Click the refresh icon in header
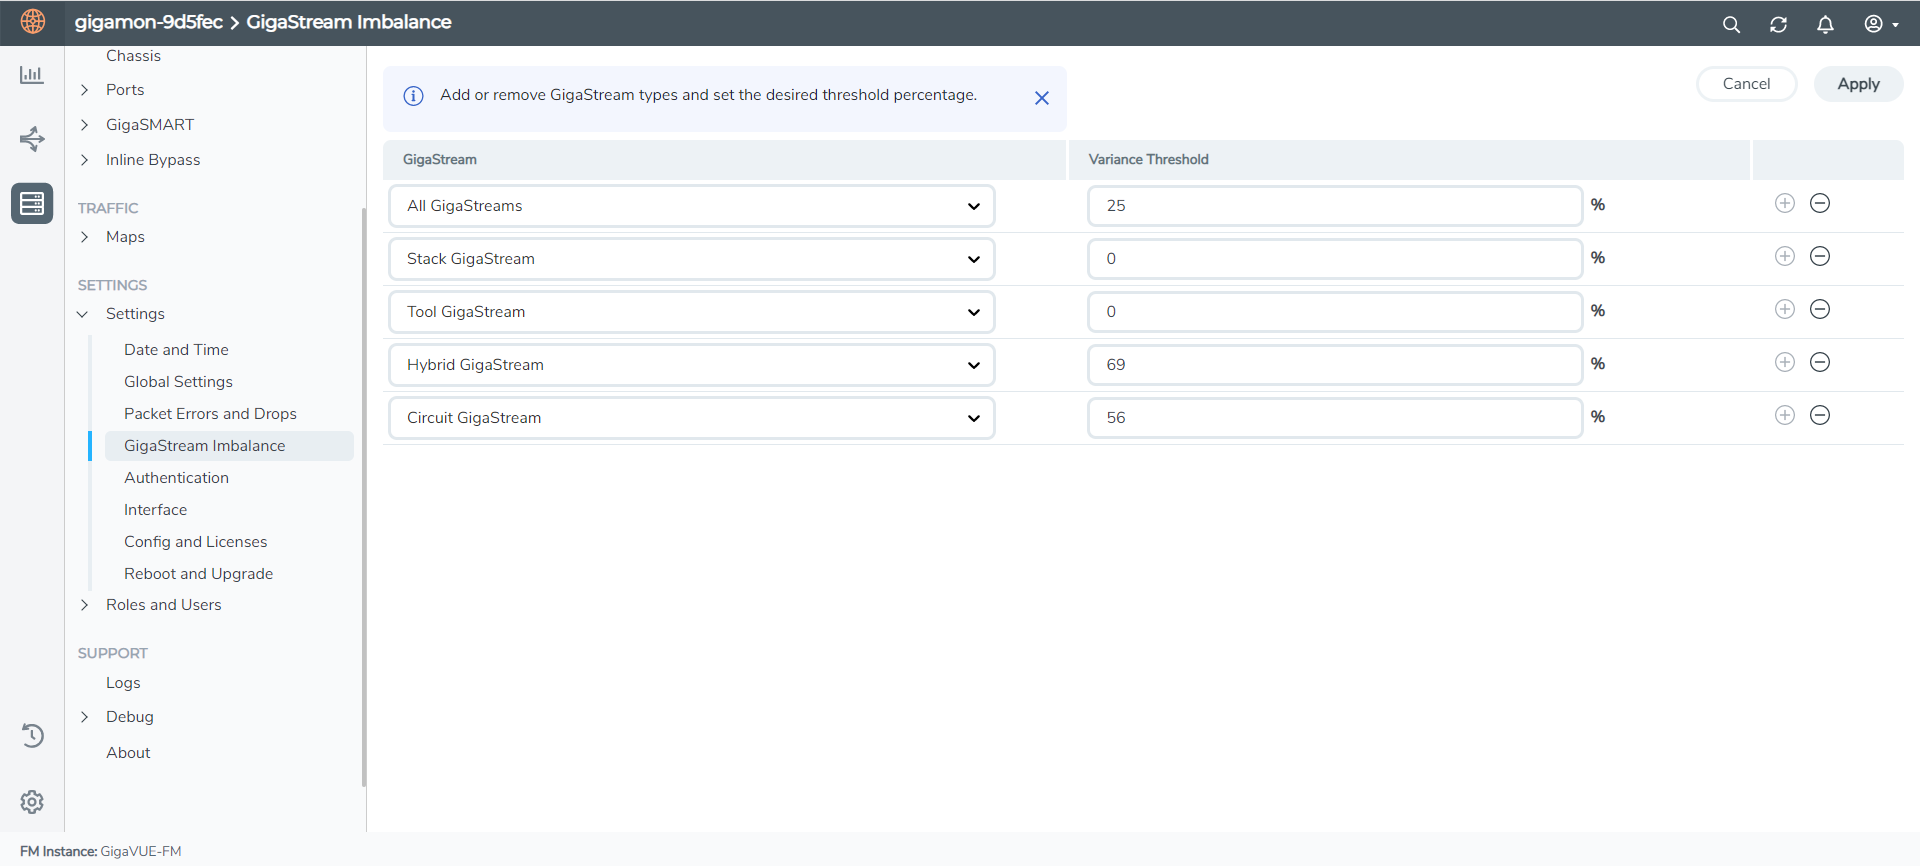This screenshot has height=866, width=1920. (1778, 25)
